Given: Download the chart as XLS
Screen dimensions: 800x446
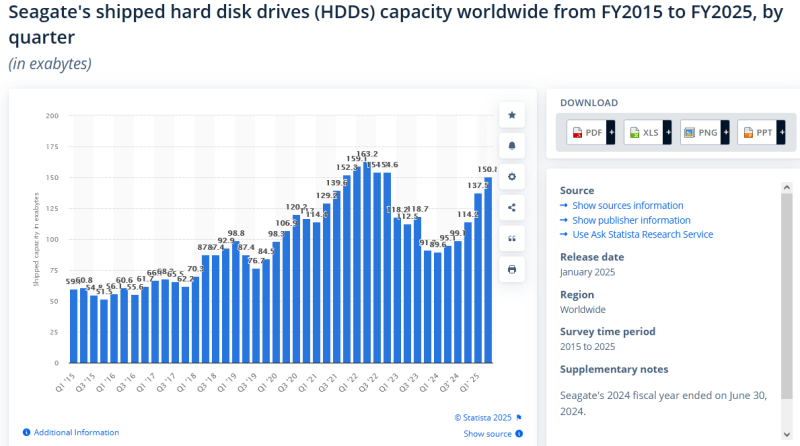Looking at the screenshot, I should pos(643,133).
